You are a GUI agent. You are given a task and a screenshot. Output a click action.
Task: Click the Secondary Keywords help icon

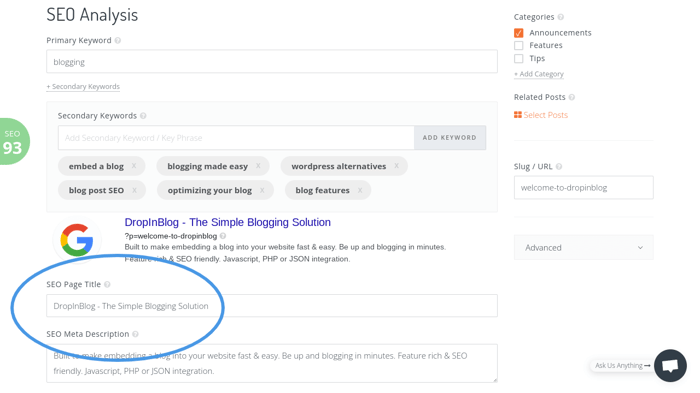(x=143, y=116)
